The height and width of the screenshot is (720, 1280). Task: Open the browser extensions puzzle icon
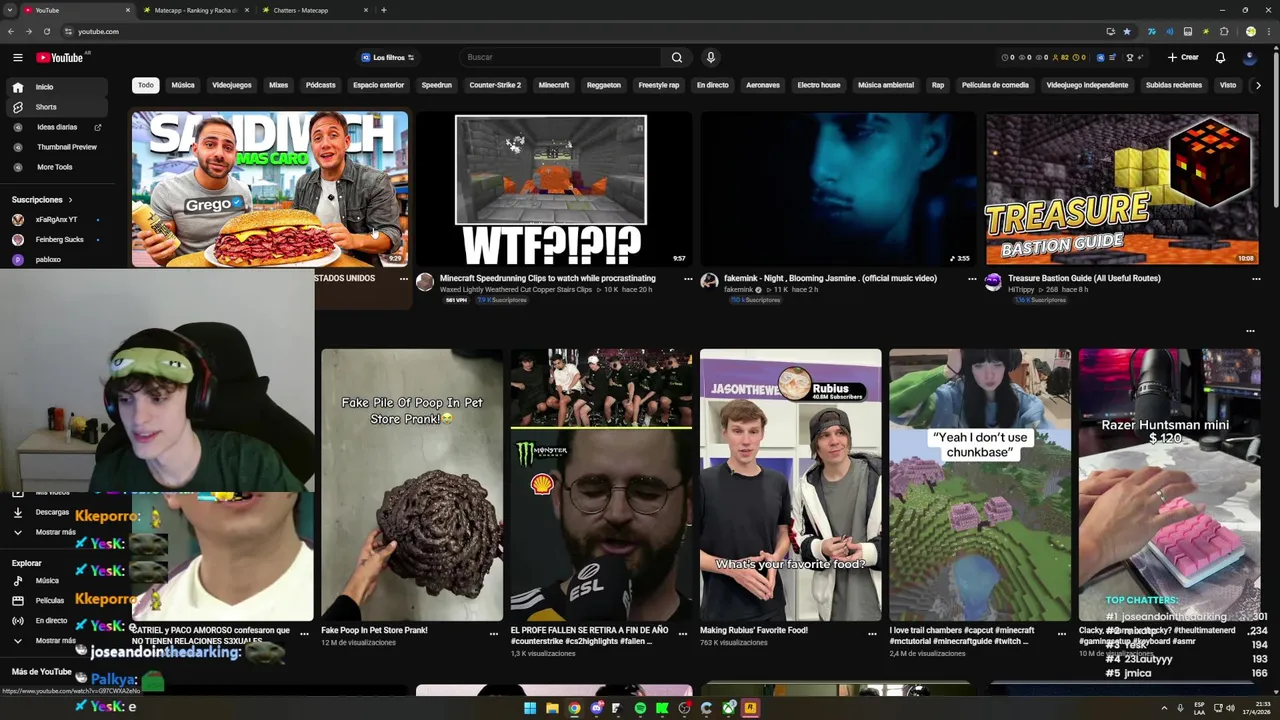pyautogui.click(x=1224, y=31)
